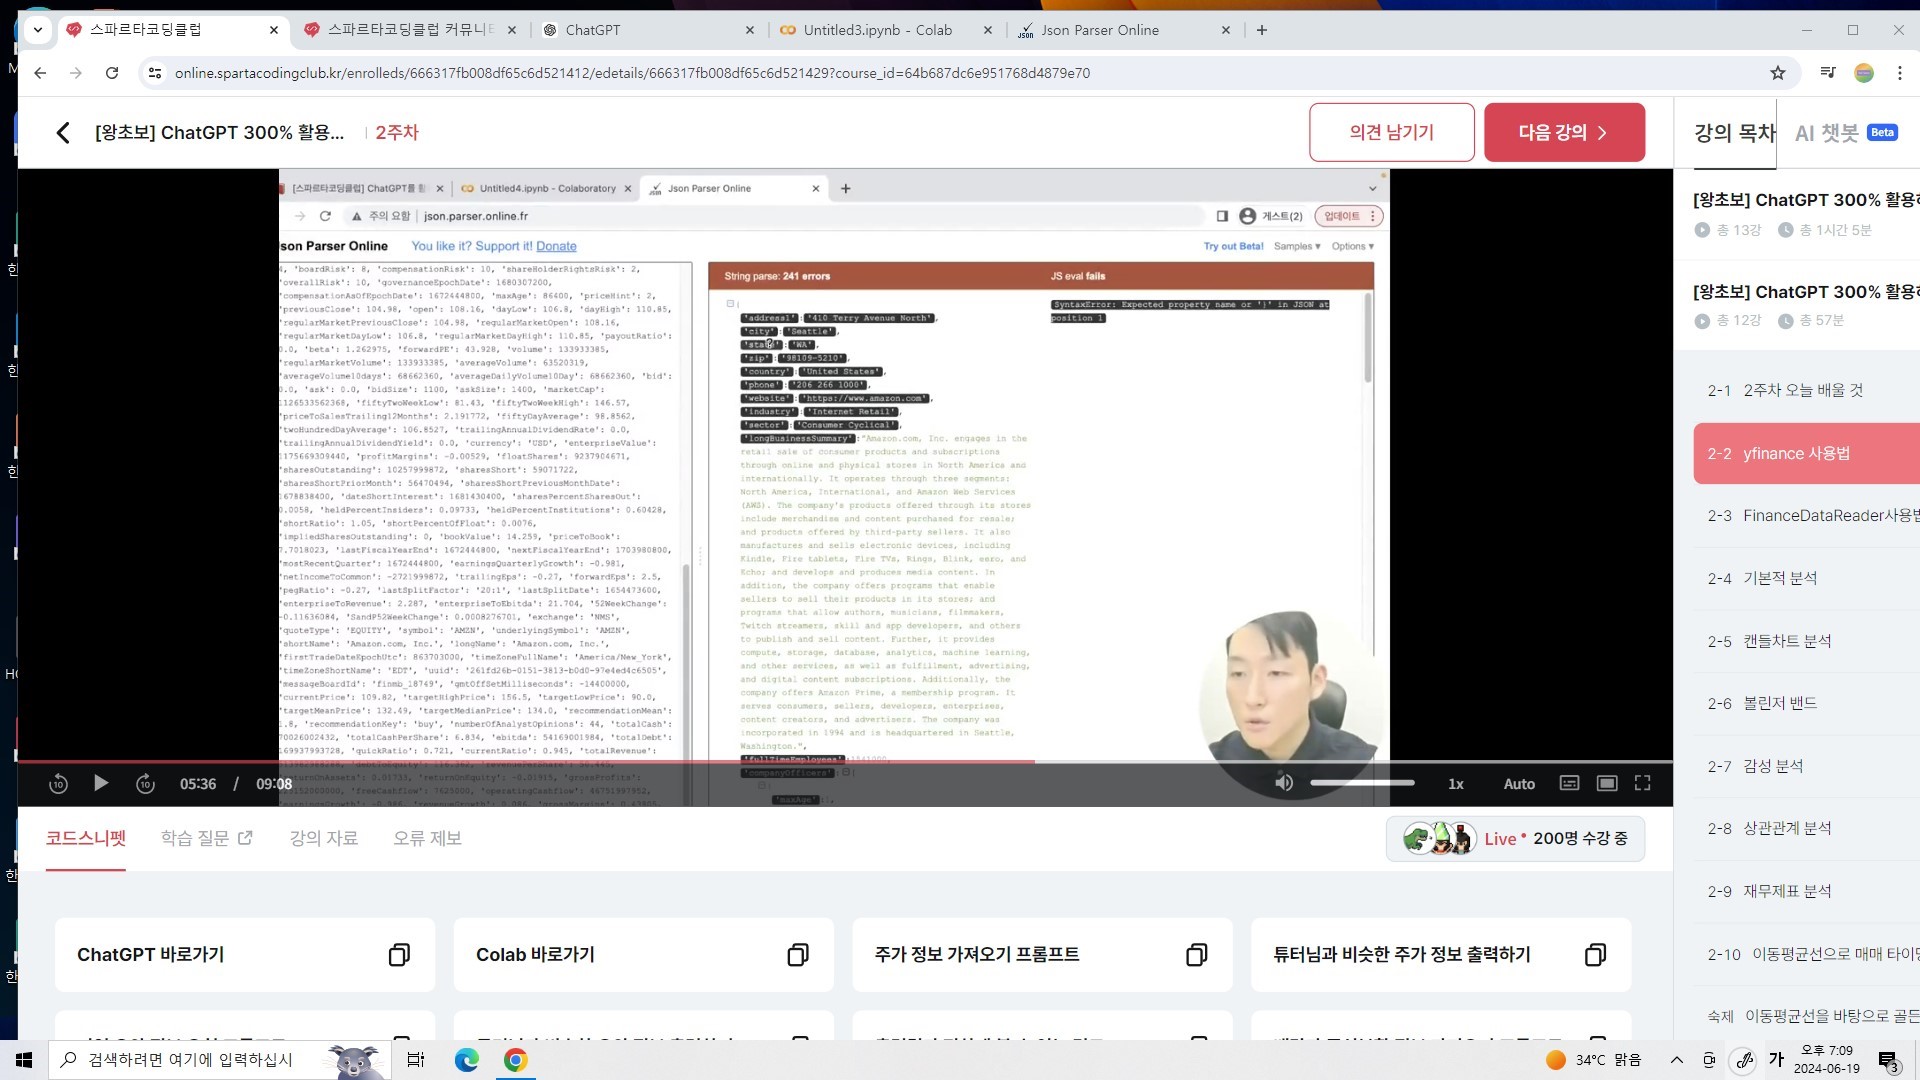Close the ChatGPT browser tab
This screenshot has width=1920, height=1080.
[750, 30]
